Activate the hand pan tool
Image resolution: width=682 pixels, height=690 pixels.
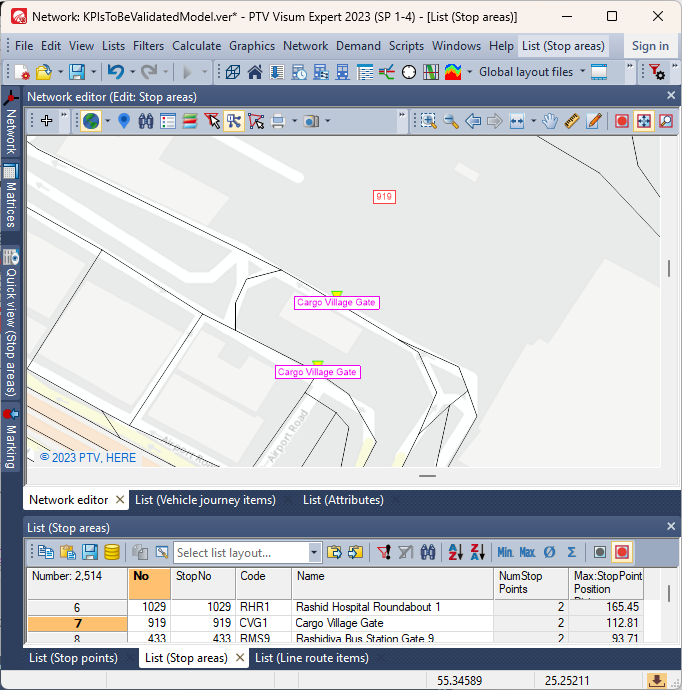tap(549, 121)
